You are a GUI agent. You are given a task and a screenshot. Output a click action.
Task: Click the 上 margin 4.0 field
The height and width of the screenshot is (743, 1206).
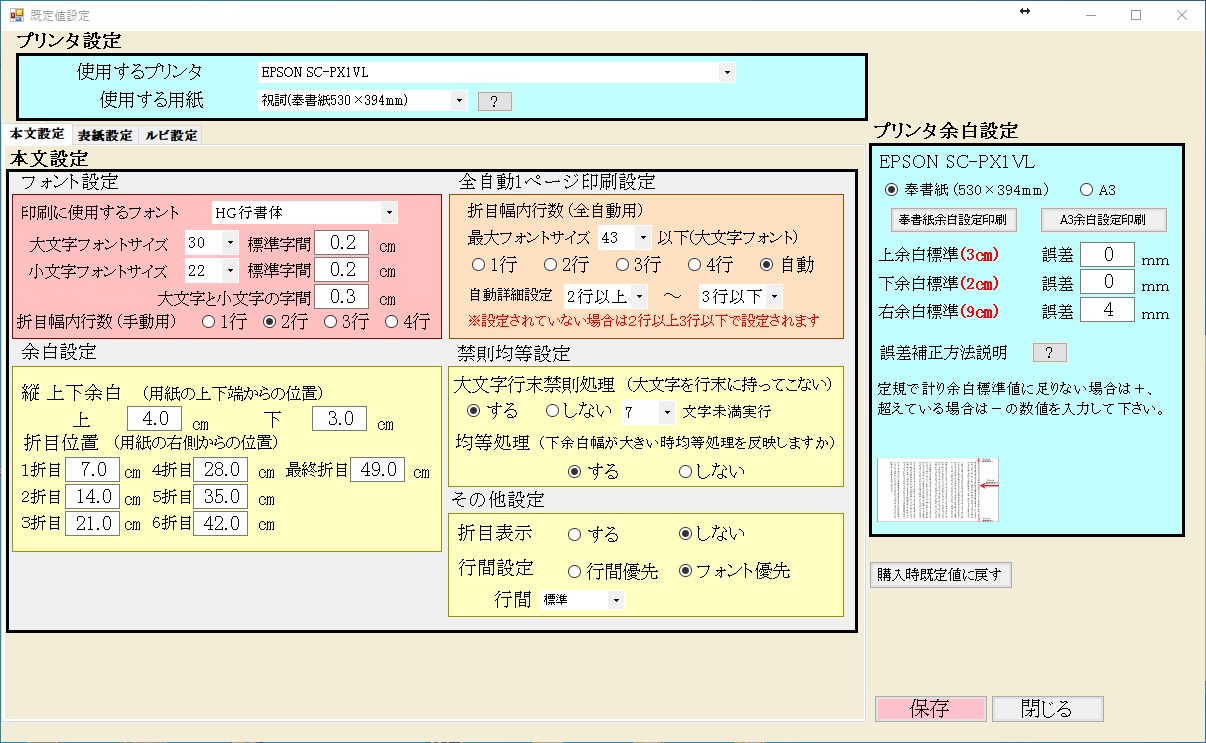tap(154, 419)
